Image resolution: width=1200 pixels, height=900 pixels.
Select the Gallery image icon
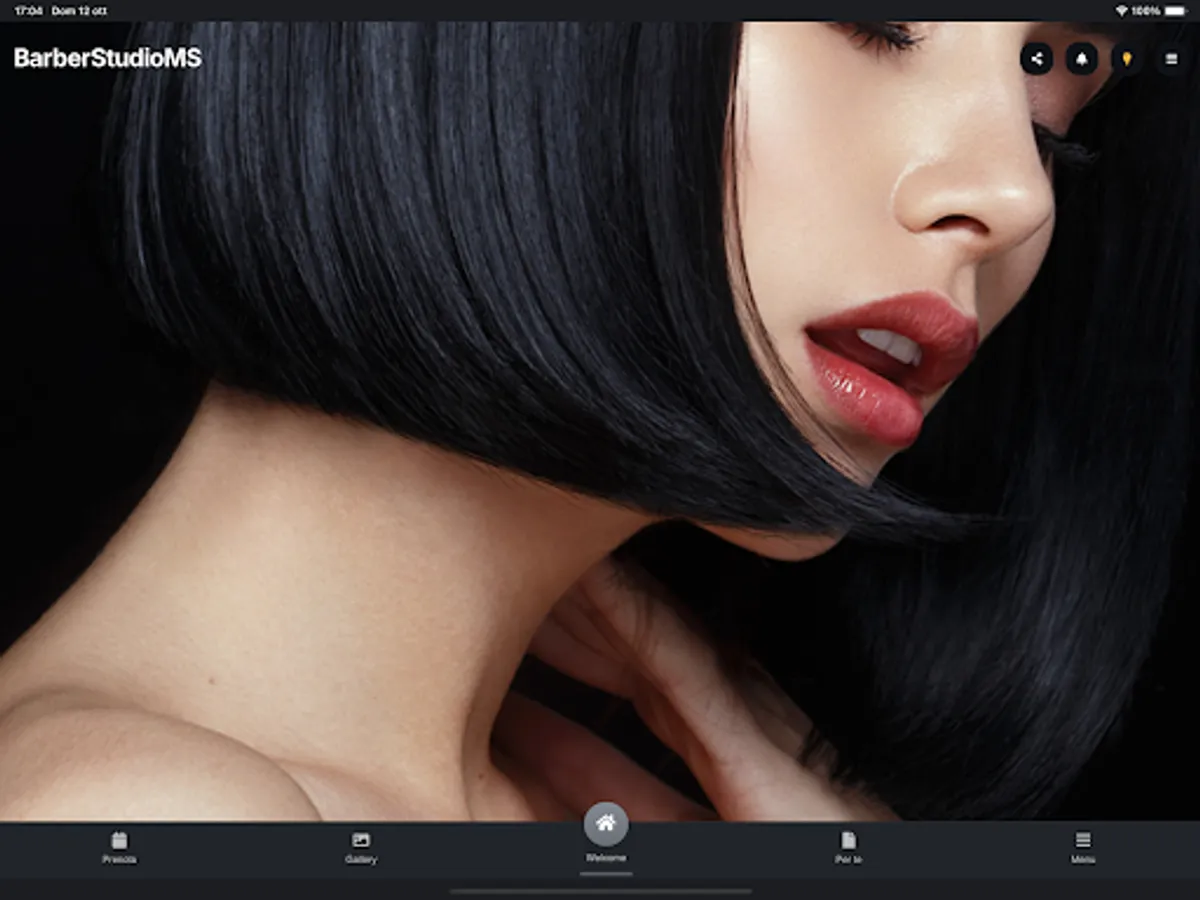point(361,840)
